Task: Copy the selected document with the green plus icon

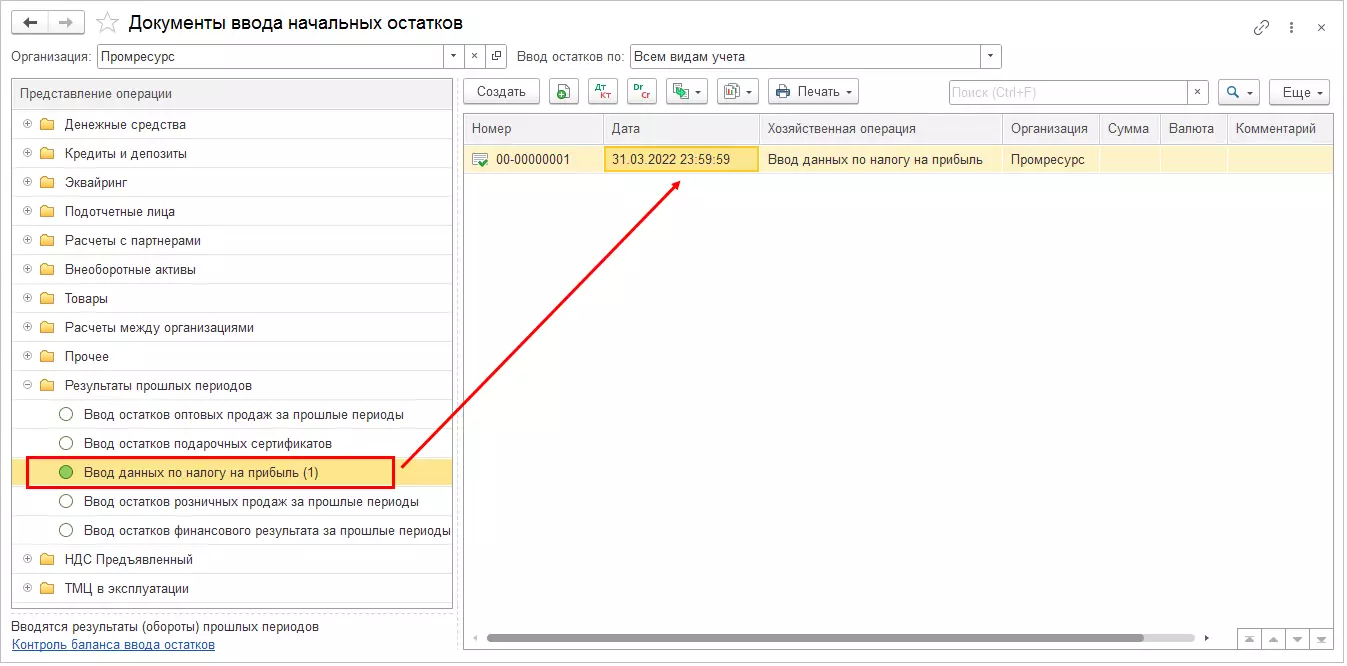Action: pos(564,92)
